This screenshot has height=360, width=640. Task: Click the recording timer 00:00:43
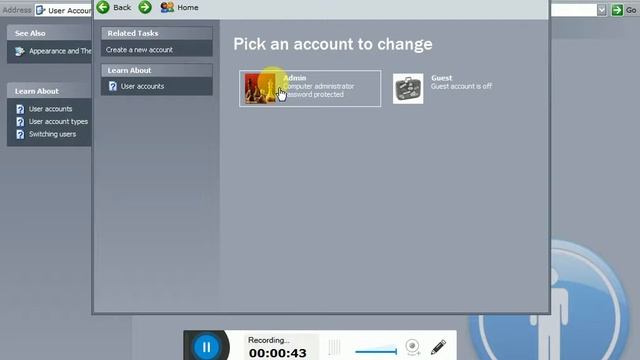pyautogui.click(x=278, y=353)
